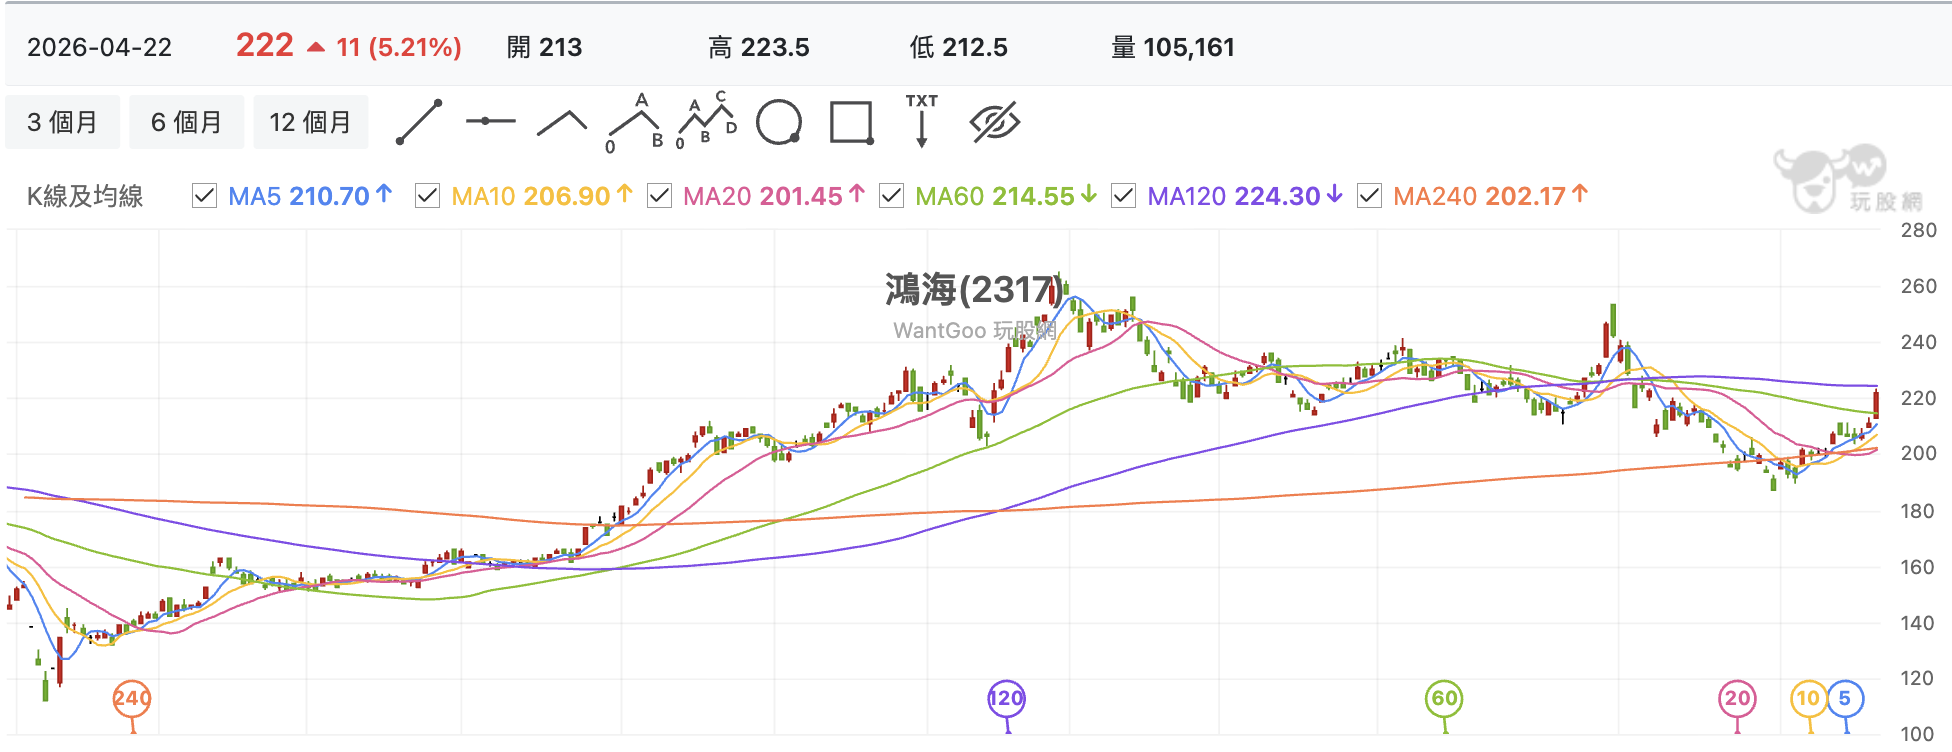Click the orange 240 marker on the timeline
This screenshot has height=752, width=1952.
point(132,699)
